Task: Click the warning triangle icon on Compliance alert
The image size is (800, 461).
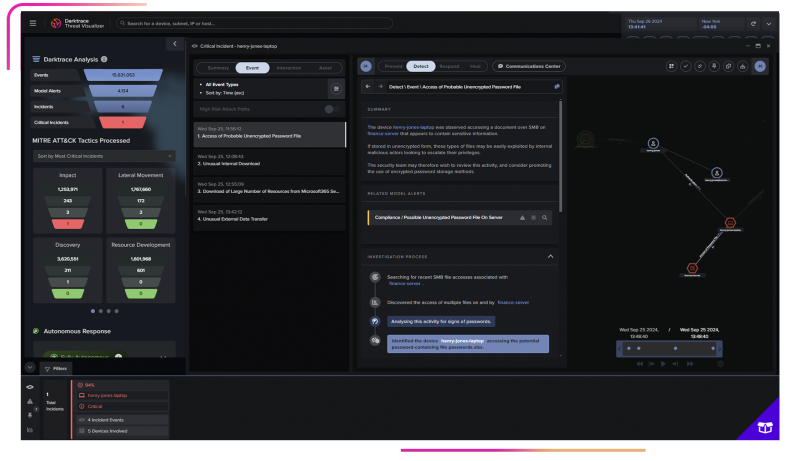Action: click(522, 216)
